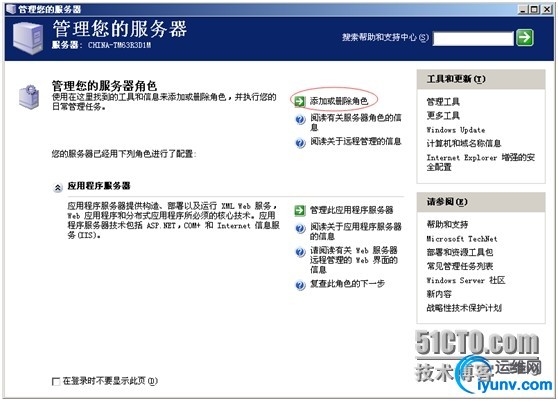Open 帮助和支持 link
Screen dimensions: 558x401
(x=447, y=225)
